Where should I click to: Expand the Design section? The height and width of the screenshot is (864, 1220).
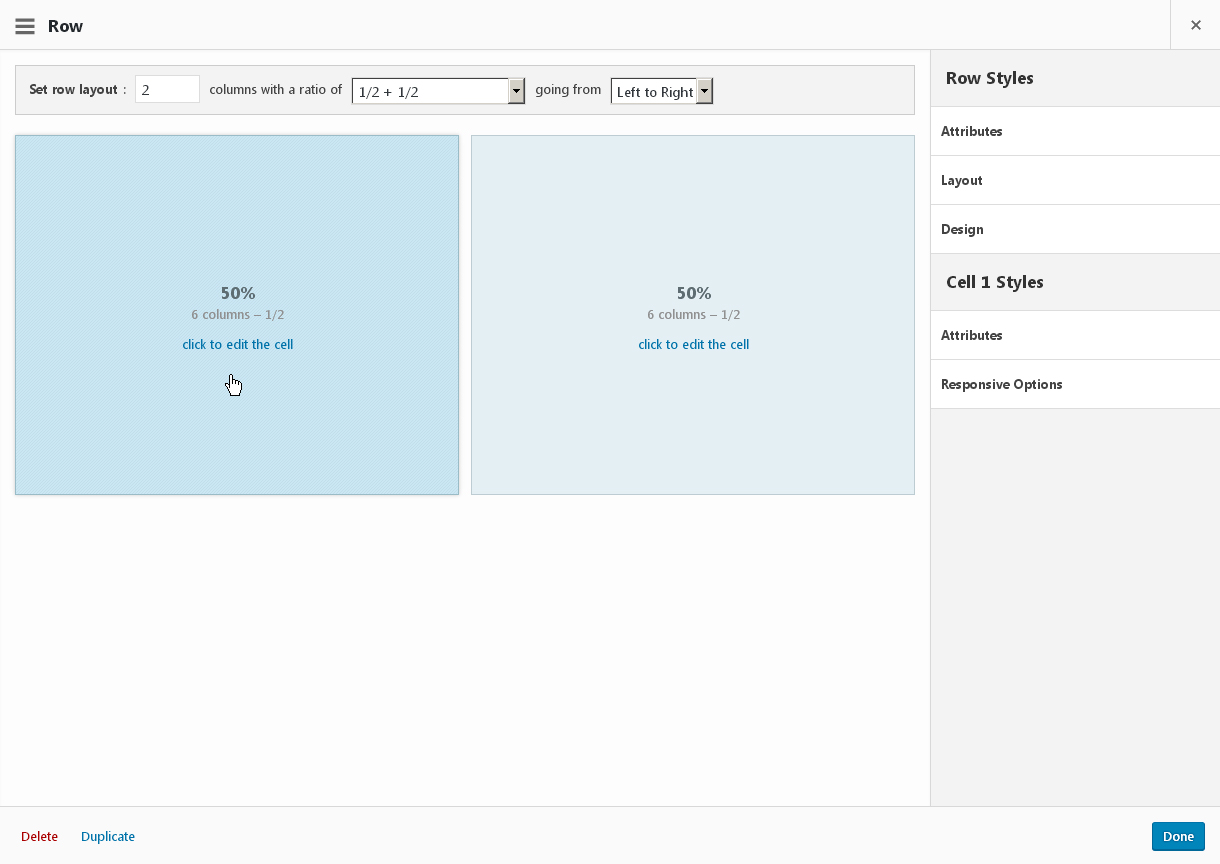point(1075,229)
